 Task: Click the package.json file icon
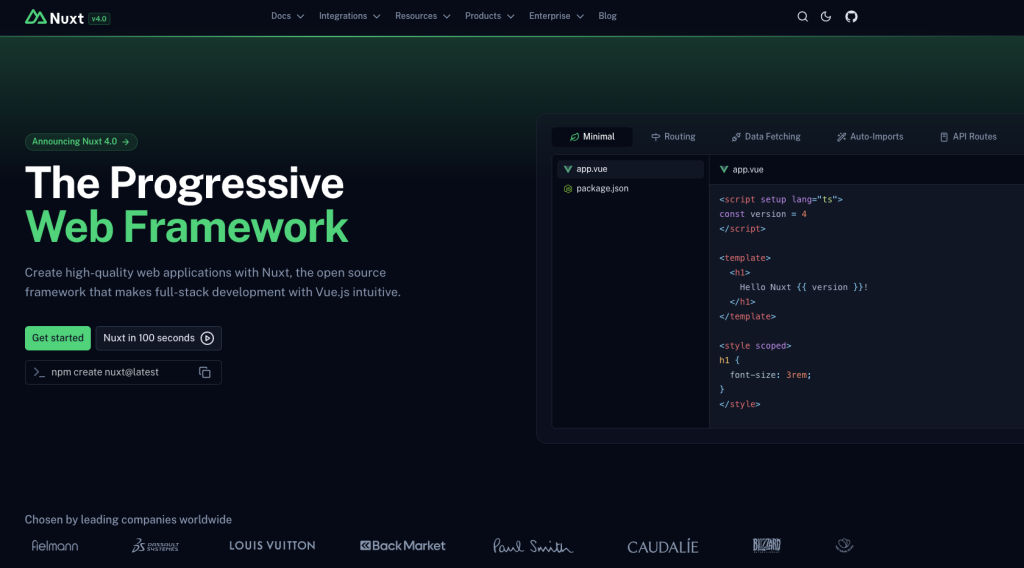pyautogui.click(x=568, y=189)
